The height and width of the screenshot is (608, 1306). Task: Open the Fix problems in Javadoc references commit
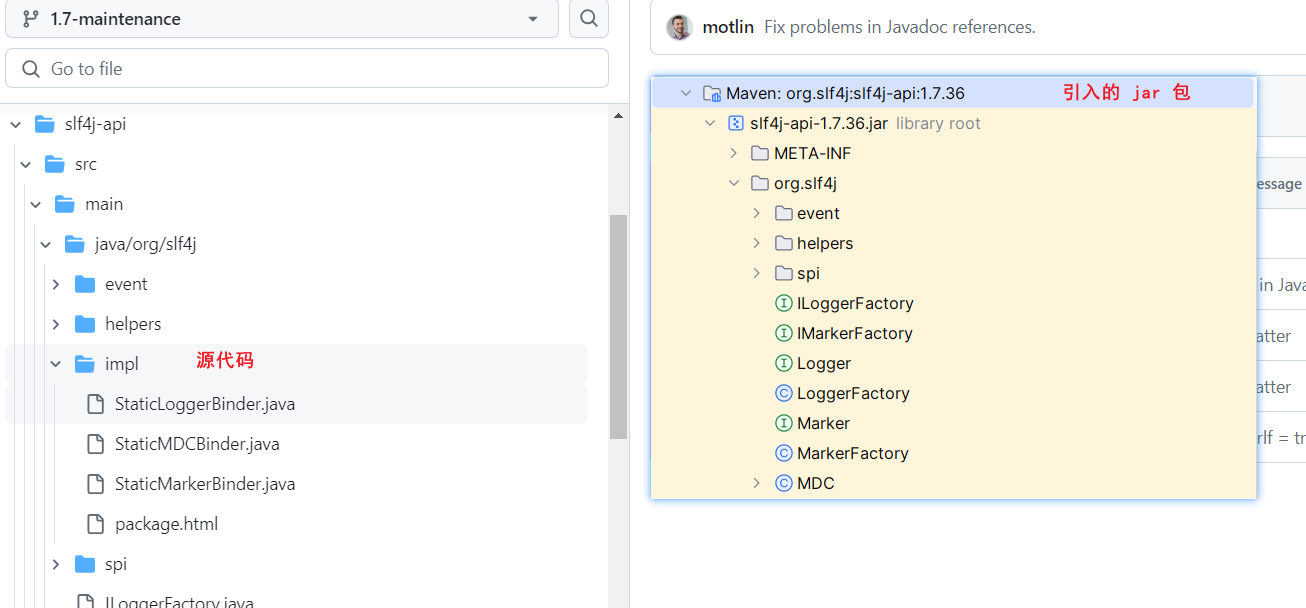click(900, 27)
